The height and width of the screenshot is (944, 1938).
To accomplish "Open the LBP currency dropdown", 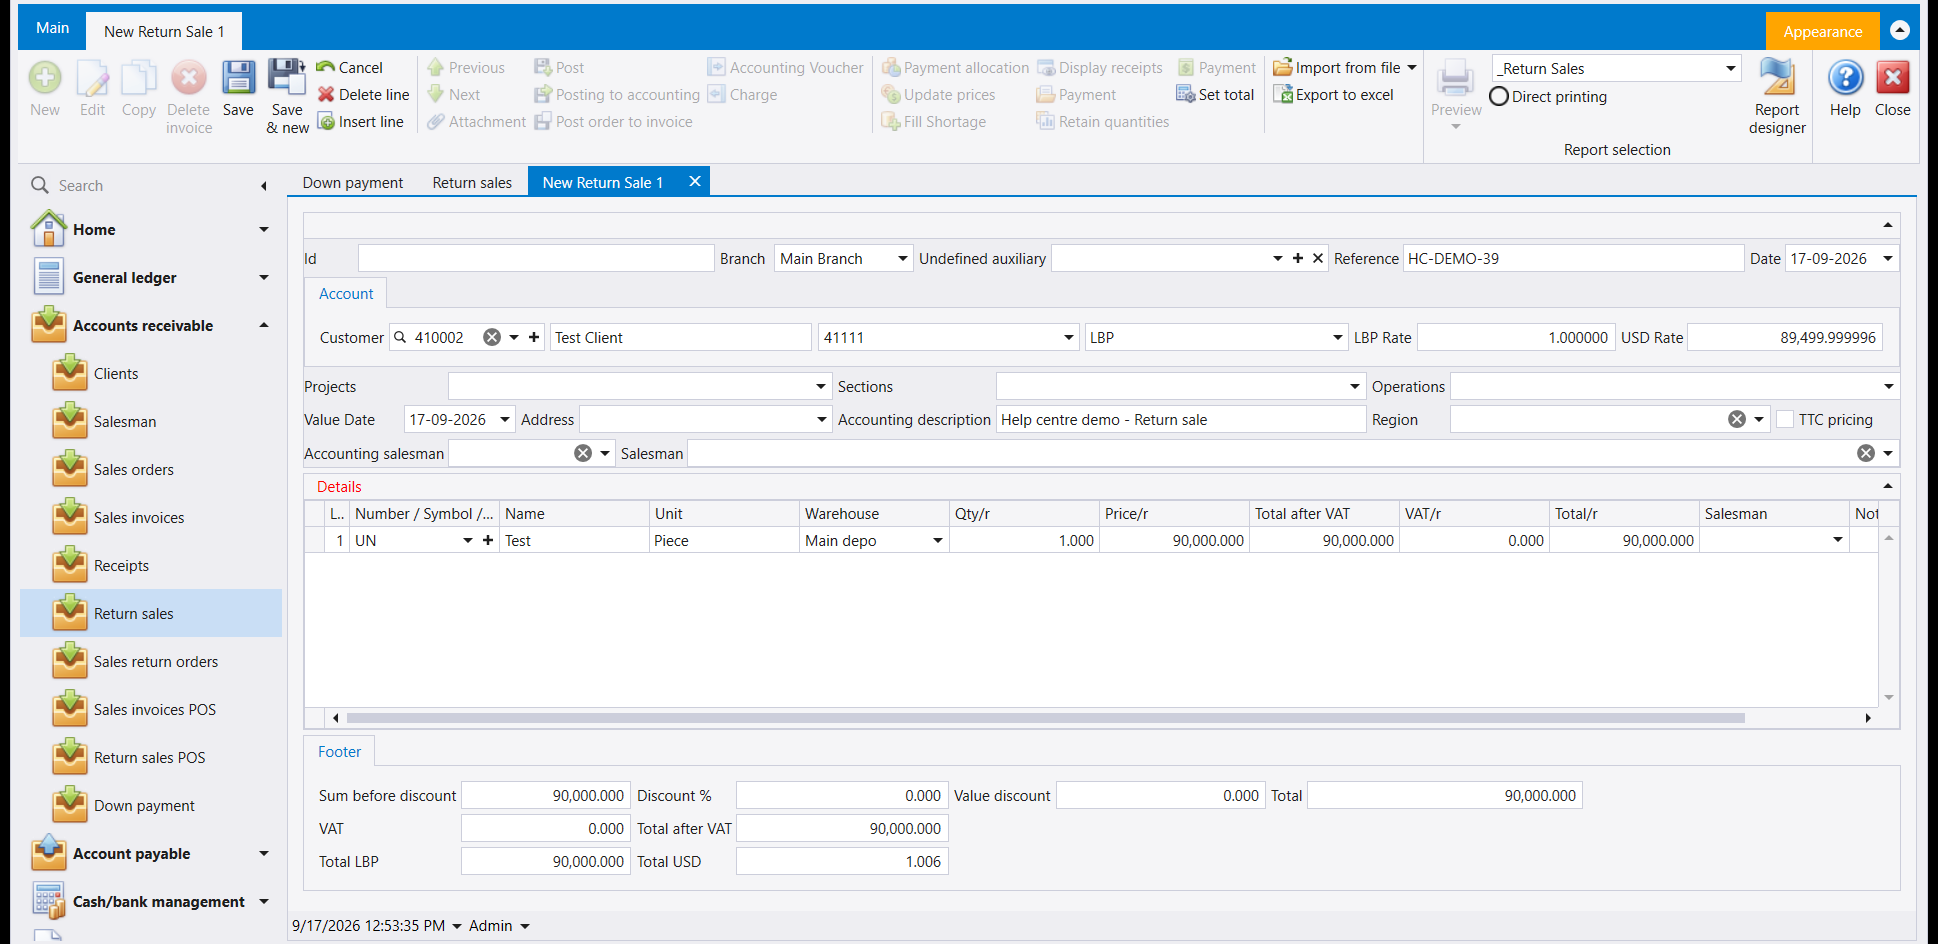I will (1338, 338).
